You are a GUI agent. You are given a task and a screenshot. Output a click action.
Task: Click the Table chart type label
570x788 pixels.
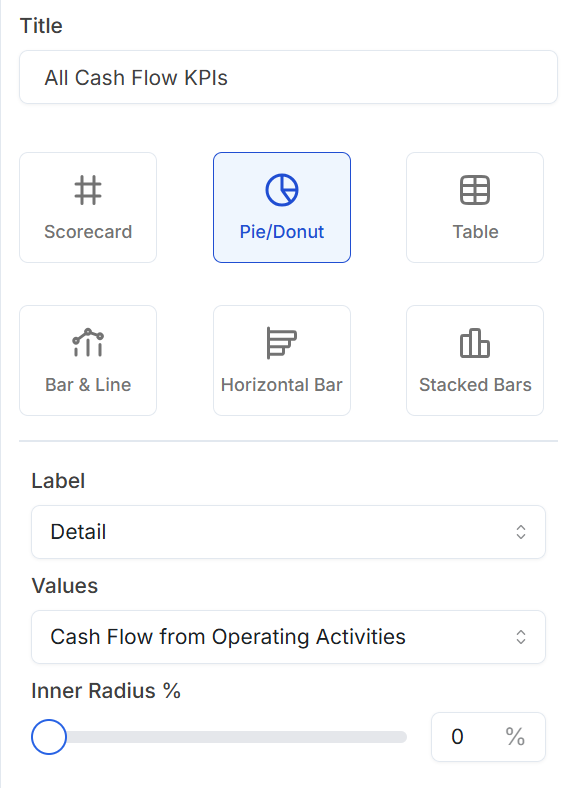[476, 232]
